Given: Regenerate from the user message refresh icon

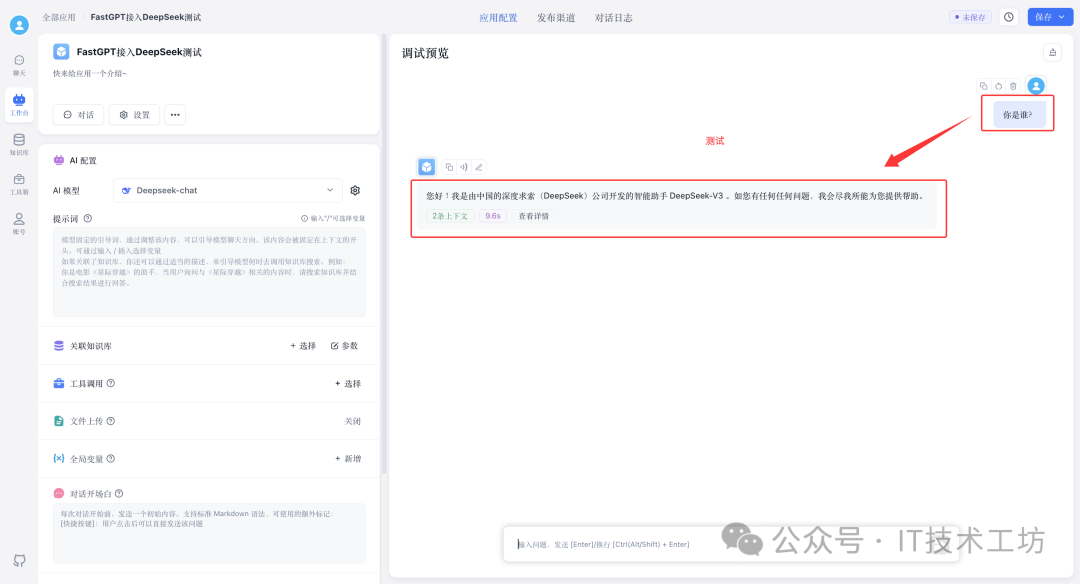Looking at the screenshot, I should (x=998, y=86).
